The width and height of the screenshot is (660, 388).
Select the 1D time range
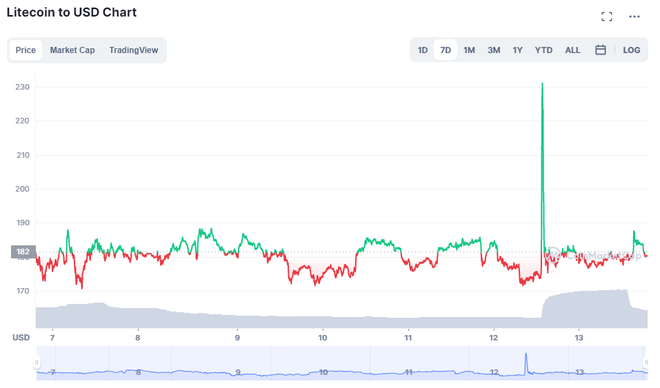[423, 50]
